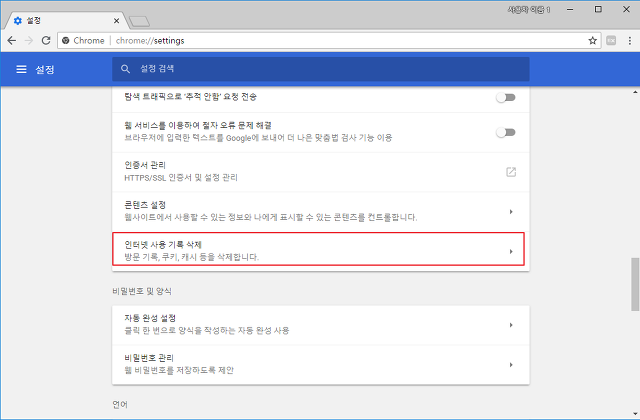Click 자동 완성 설정 row title

[150, 318]
